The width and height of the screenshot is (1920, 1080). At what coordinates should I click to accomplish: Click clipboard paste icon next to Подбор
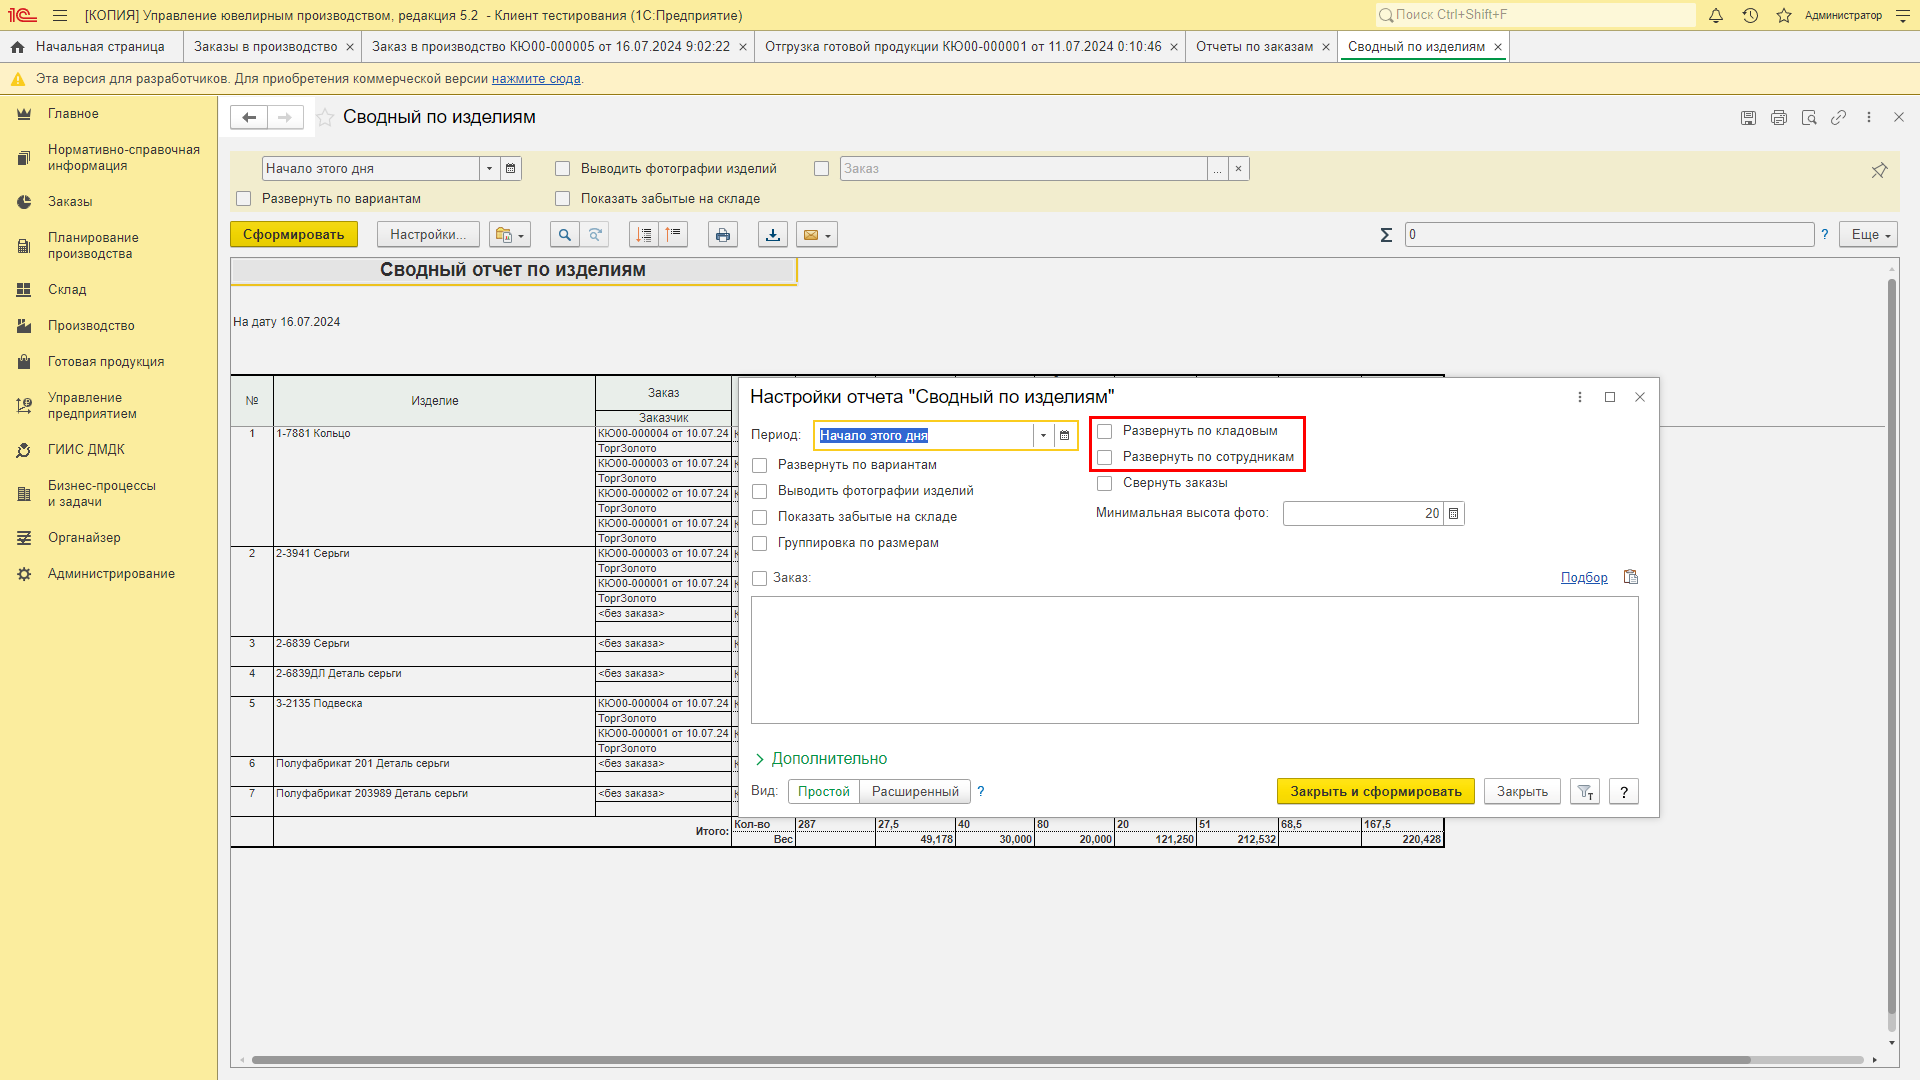1631,577
